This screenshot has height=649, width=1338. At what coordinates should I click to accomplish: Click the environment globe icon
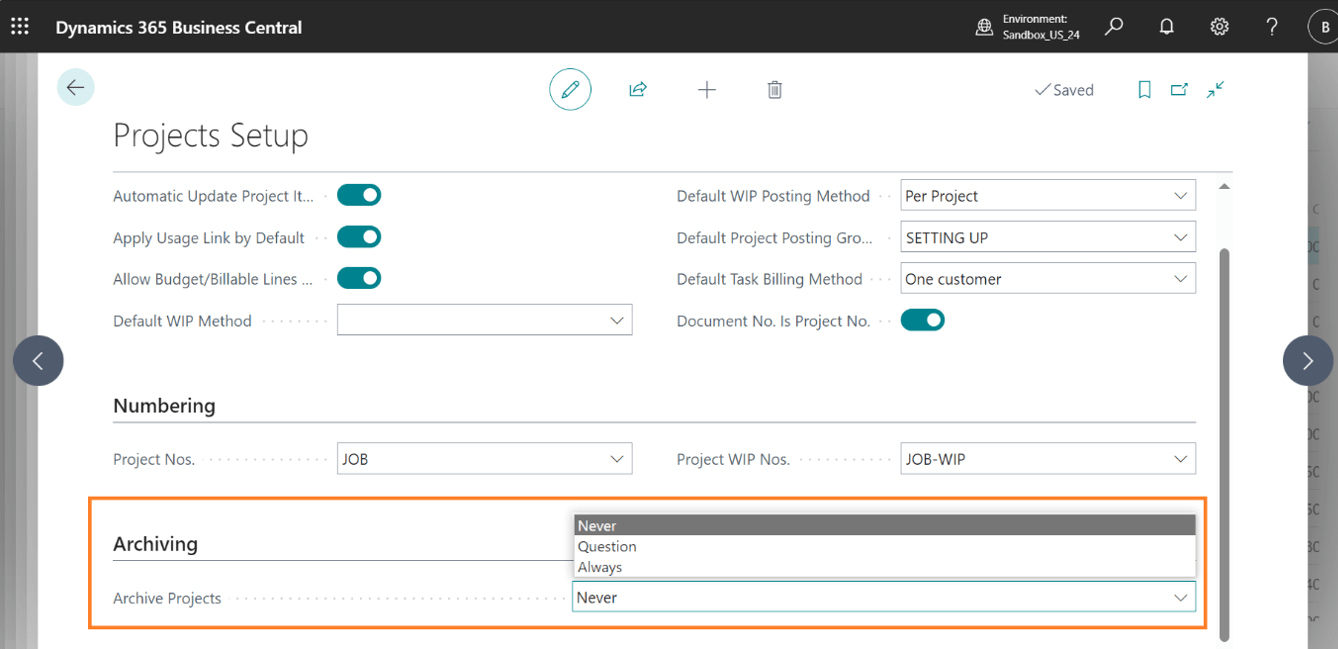coord(984,28)
